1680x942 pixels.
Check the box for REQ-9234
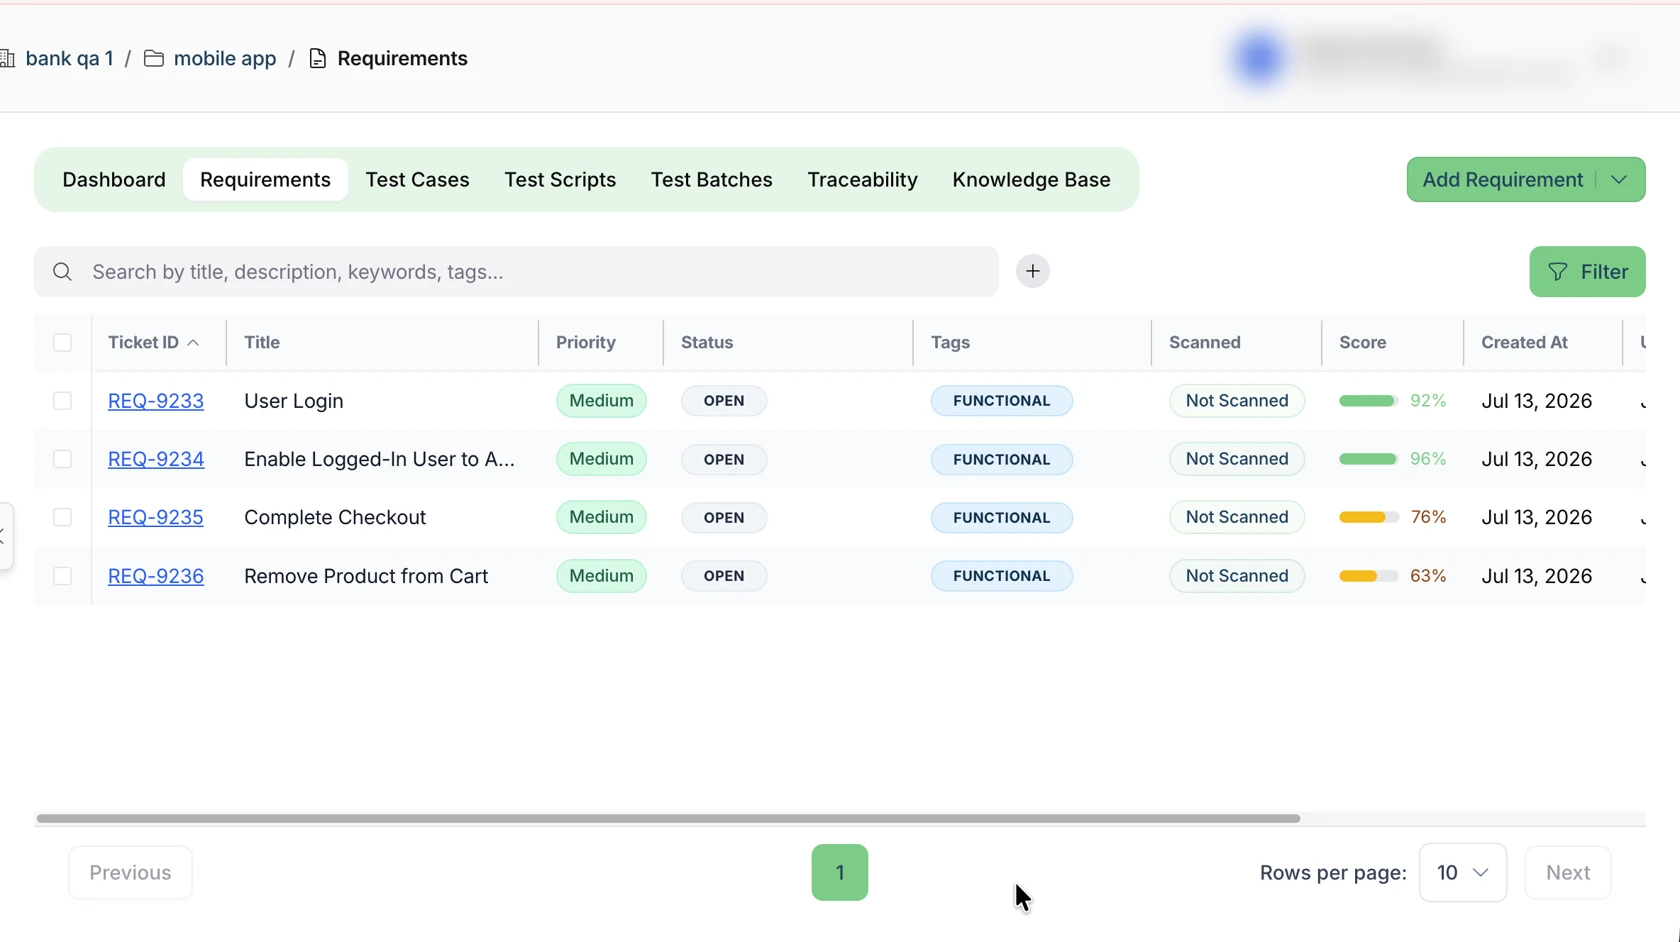click(x=62, y=459)
